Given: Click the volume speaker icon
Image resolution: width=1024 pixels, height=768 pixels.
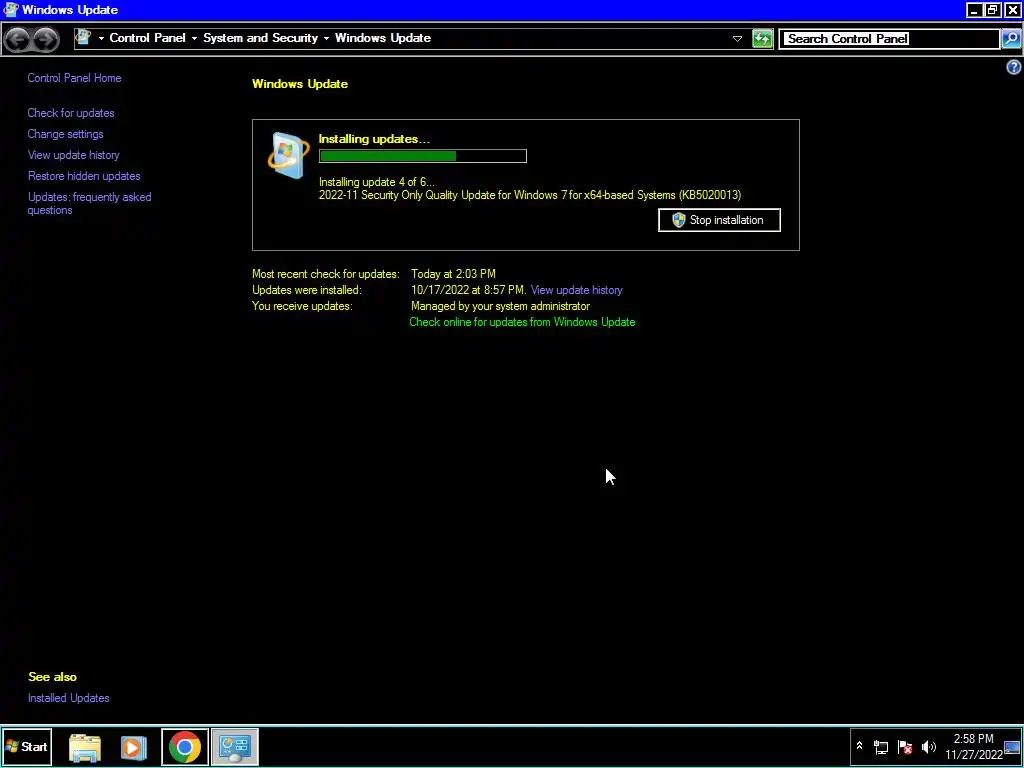Looking at the screenshot, I should [x=929, y=747].
